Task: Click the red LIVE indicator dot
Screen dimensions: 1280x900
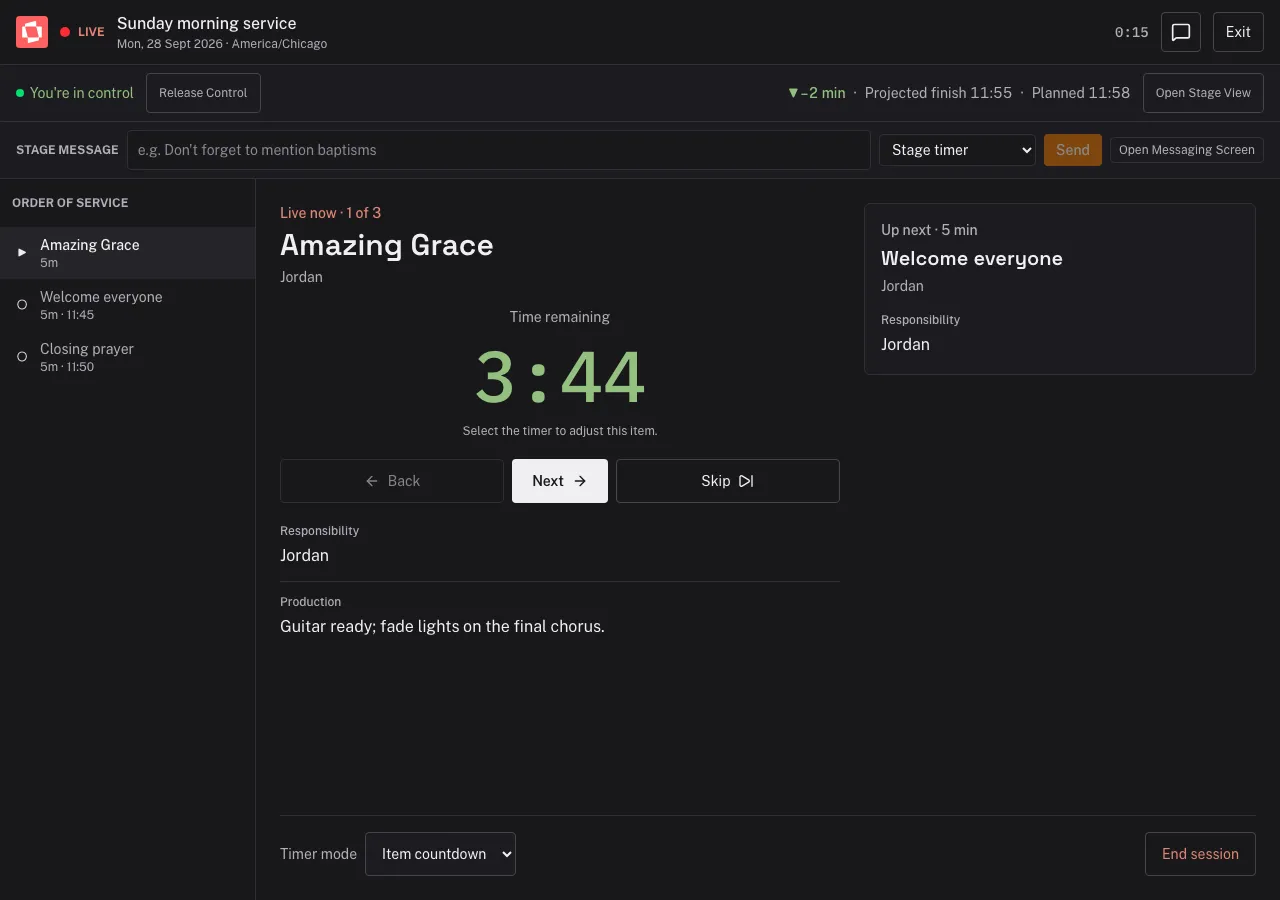Action: click(x=65, y=32)
